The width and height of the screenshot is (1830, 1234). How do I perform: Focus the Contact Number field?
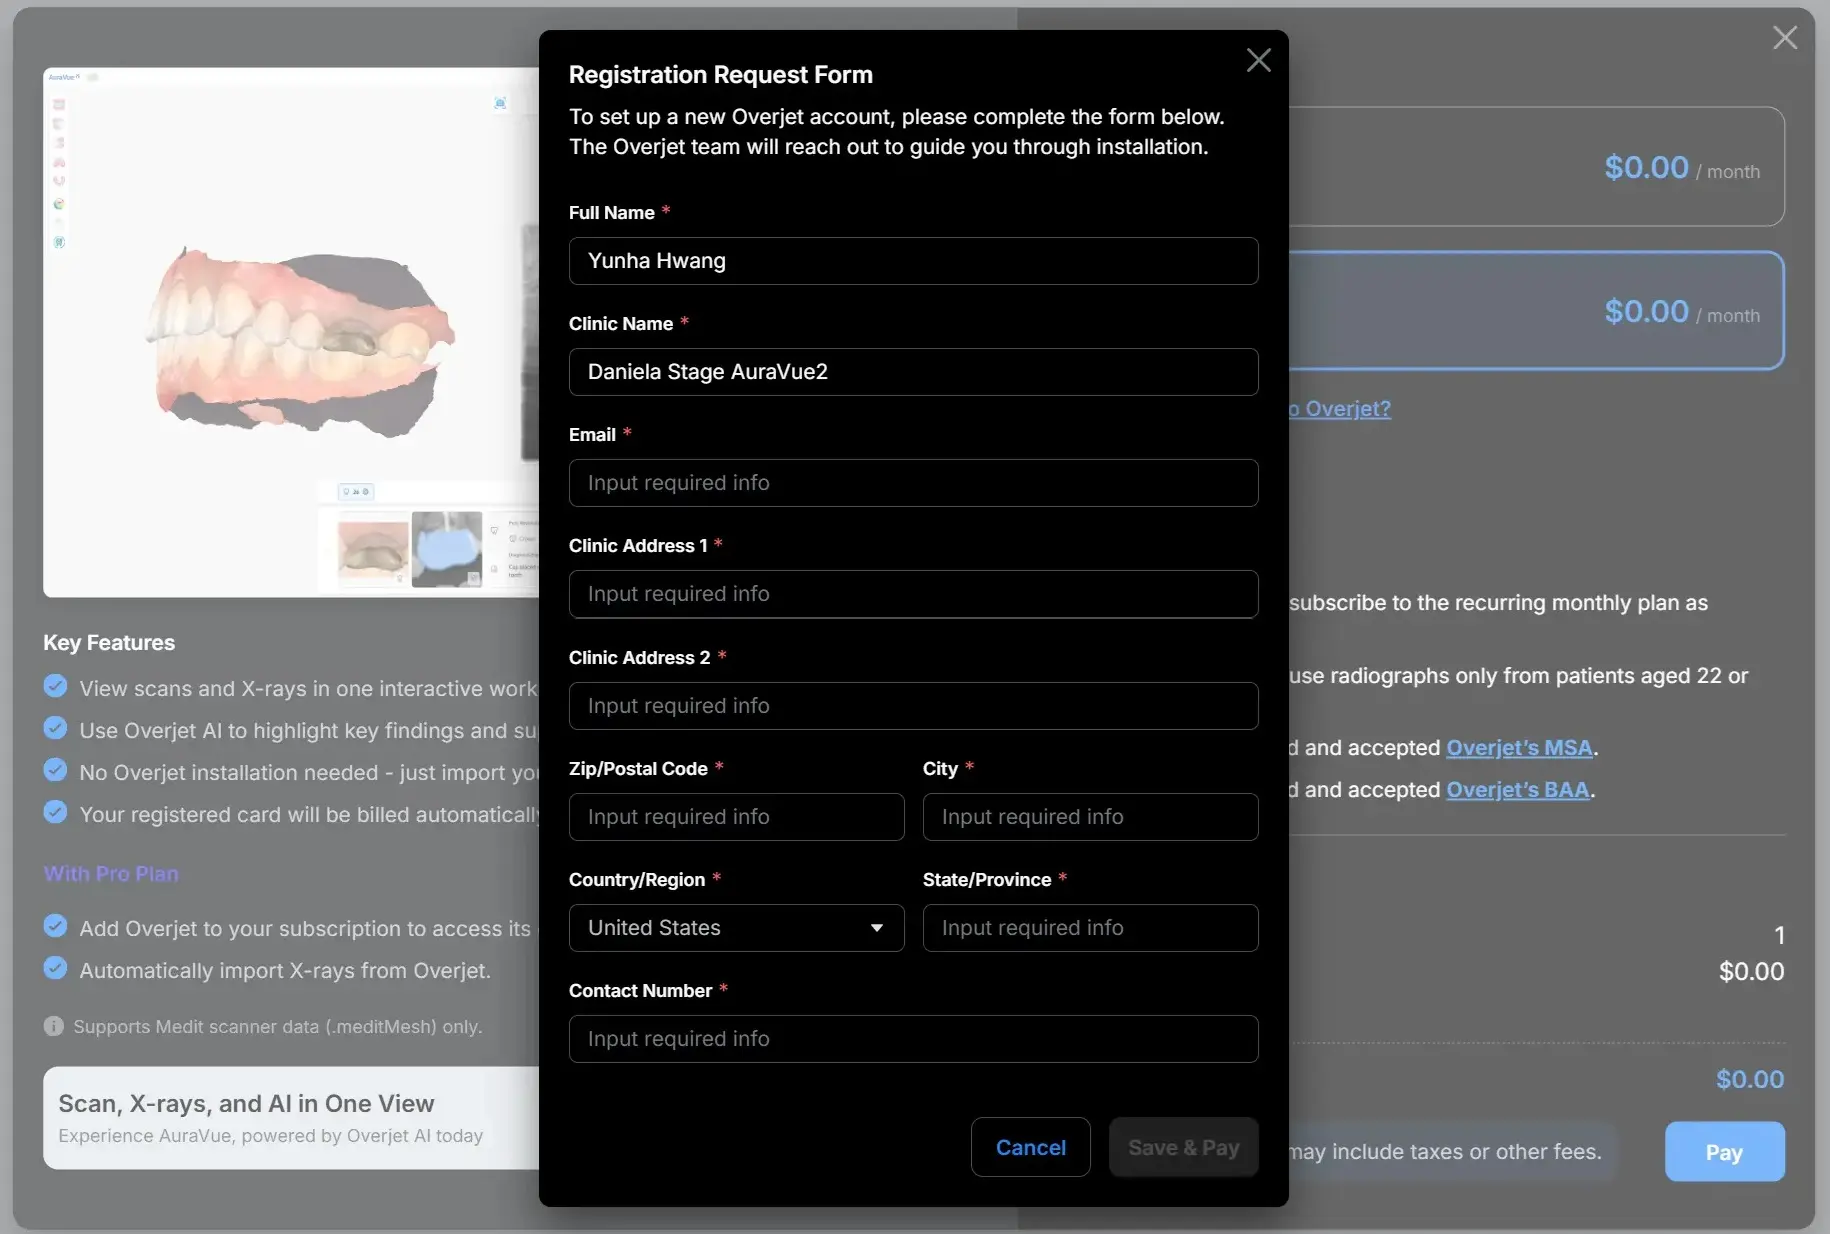[x=913, y=1039]
